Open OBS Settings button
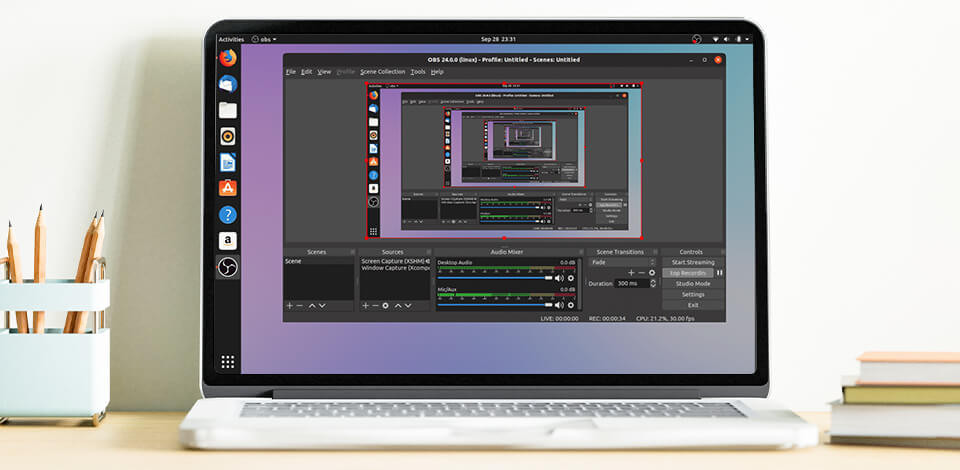The image size is (960, 470). coord(692,294)
